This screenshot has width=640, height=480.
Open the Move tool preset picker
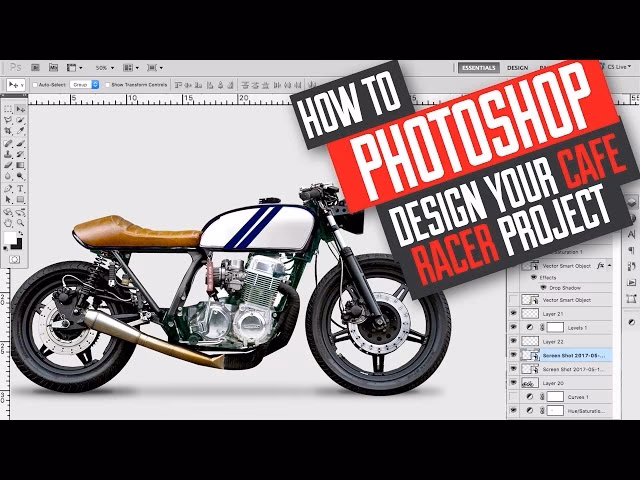click(16, 84)
